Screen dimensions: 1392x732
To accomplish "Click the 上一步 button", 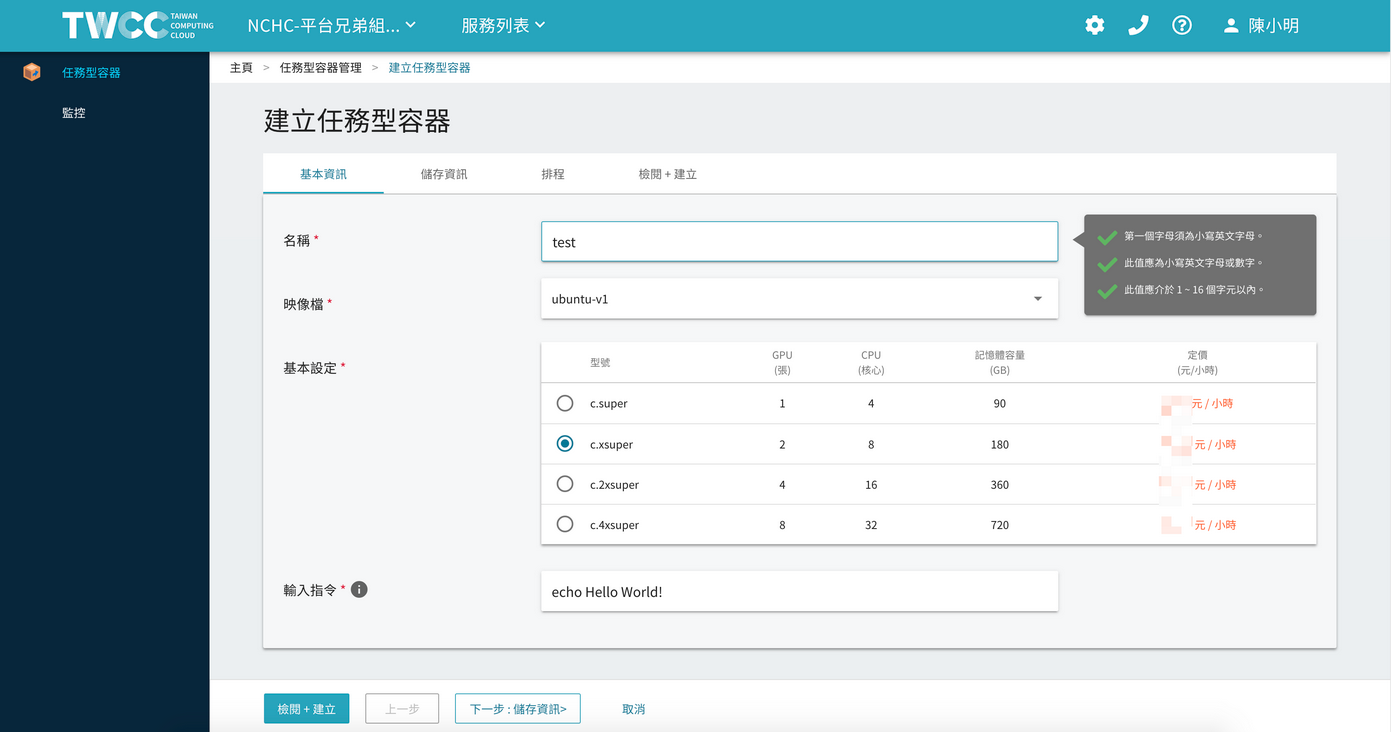I will [402, 709].
